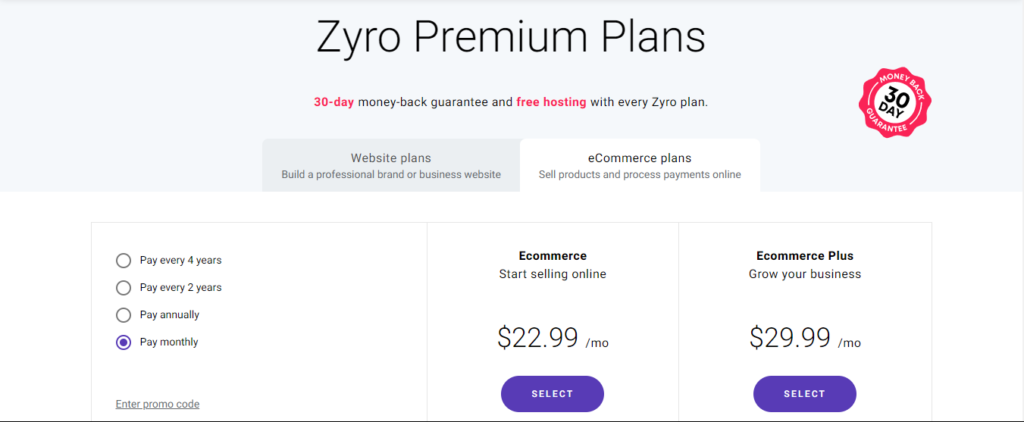The height and width of the screenshot is (422, 1024).
Task: Click SELECT under the $29.99 Ecommerce Plus plan
Action: (x=805, y=394)
